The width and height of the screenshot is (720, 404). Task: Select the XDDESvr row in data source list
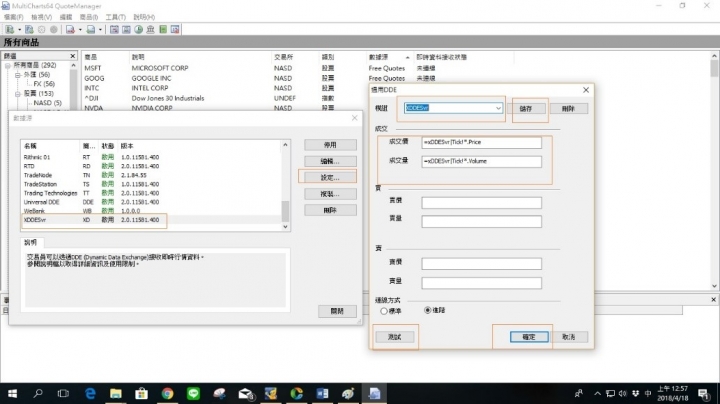[x=152, y=220]
